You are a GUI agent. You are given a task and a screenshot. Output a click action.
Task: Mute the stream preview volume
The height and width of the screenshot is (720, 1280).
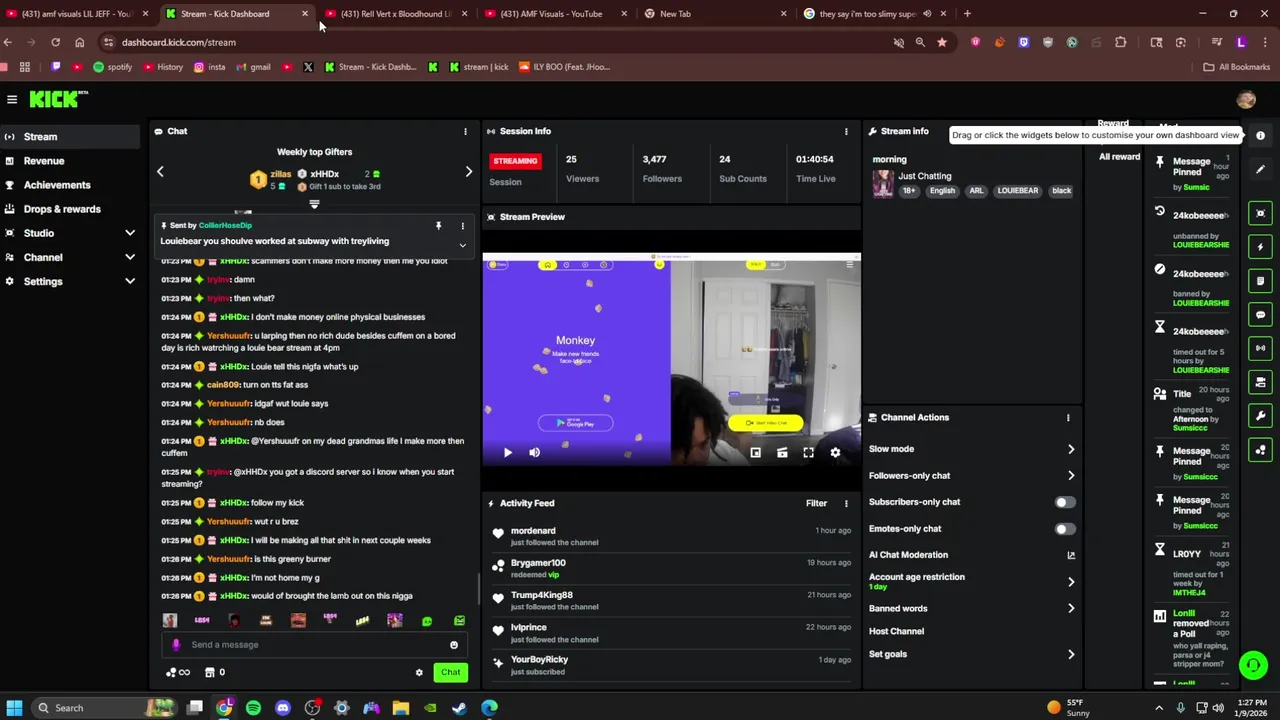534,453
